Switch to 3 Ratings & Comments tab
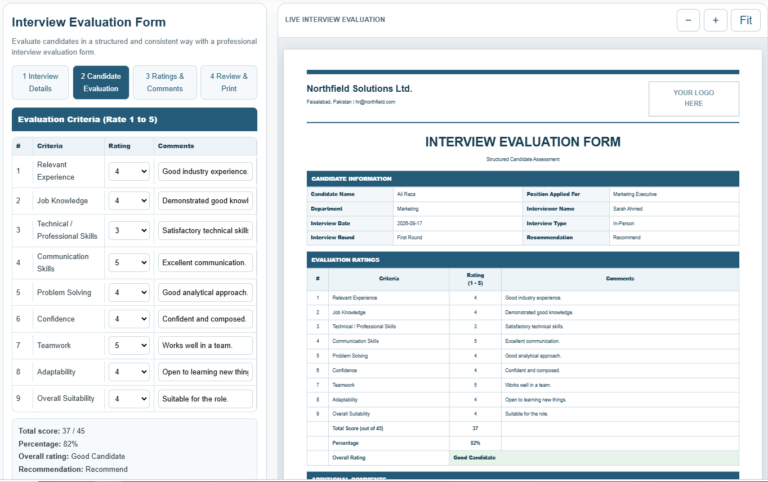 point(165,82)
